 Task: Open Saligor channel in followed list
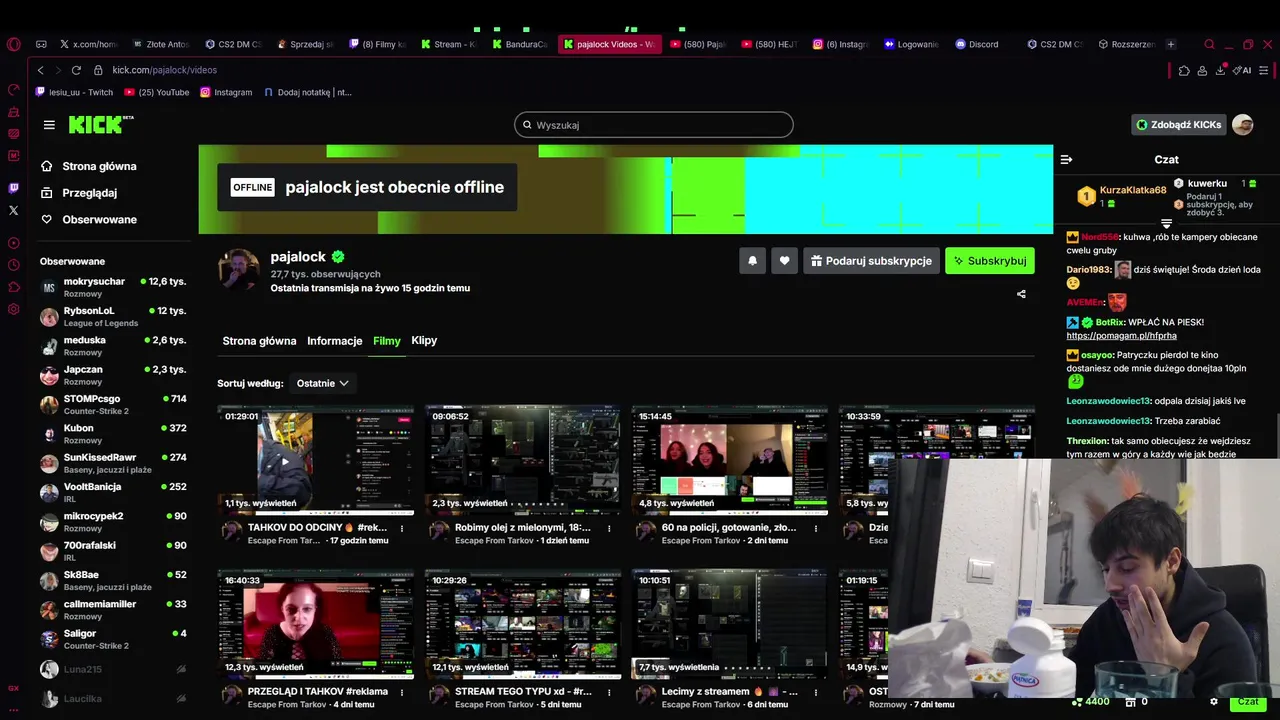(114, 639)
